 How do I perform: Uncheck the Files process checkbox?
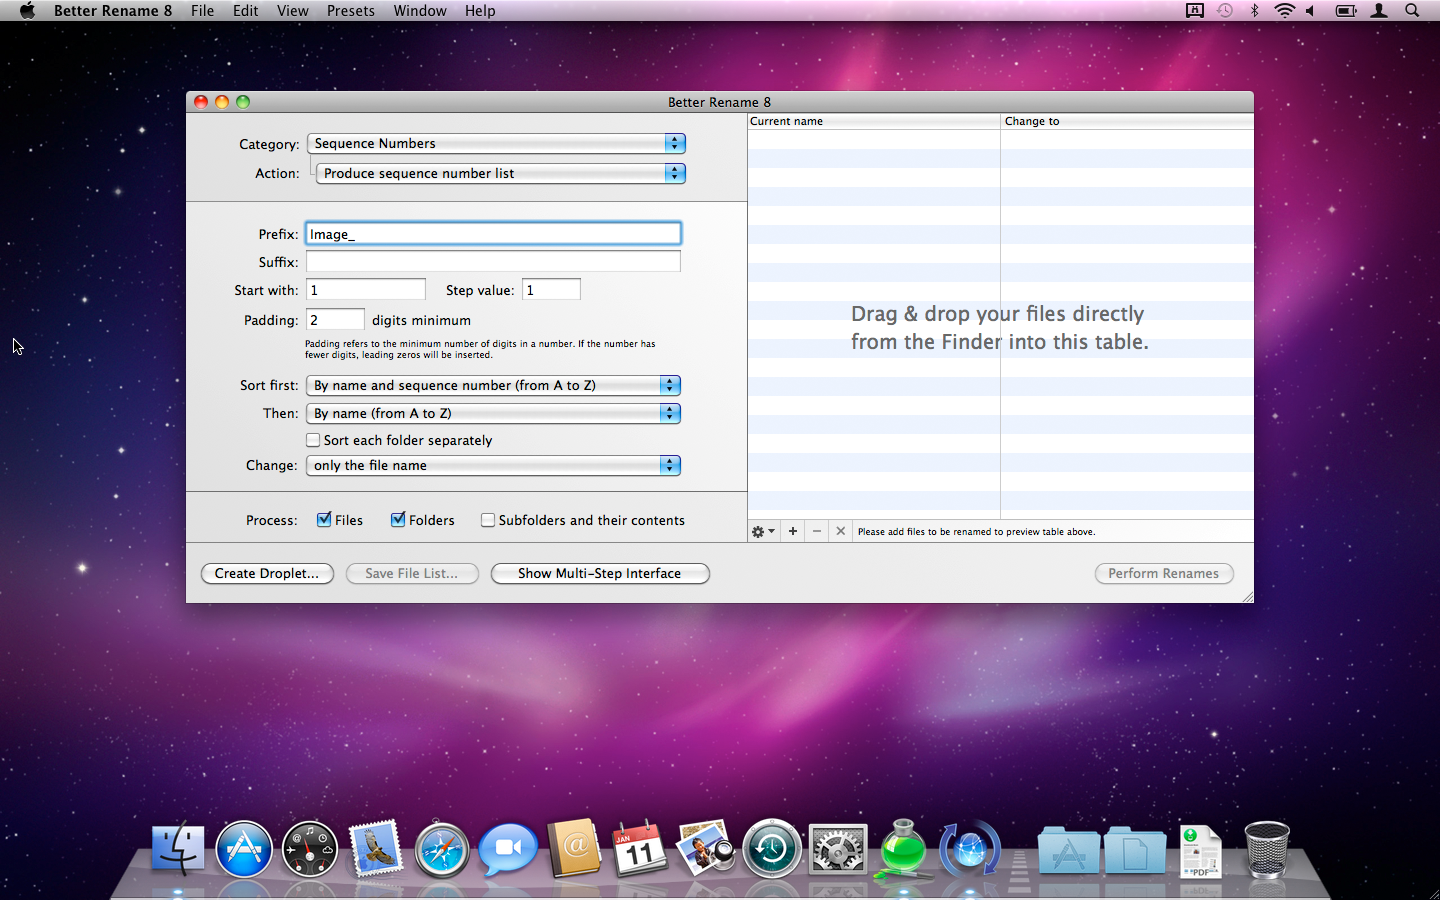point(324,520)
